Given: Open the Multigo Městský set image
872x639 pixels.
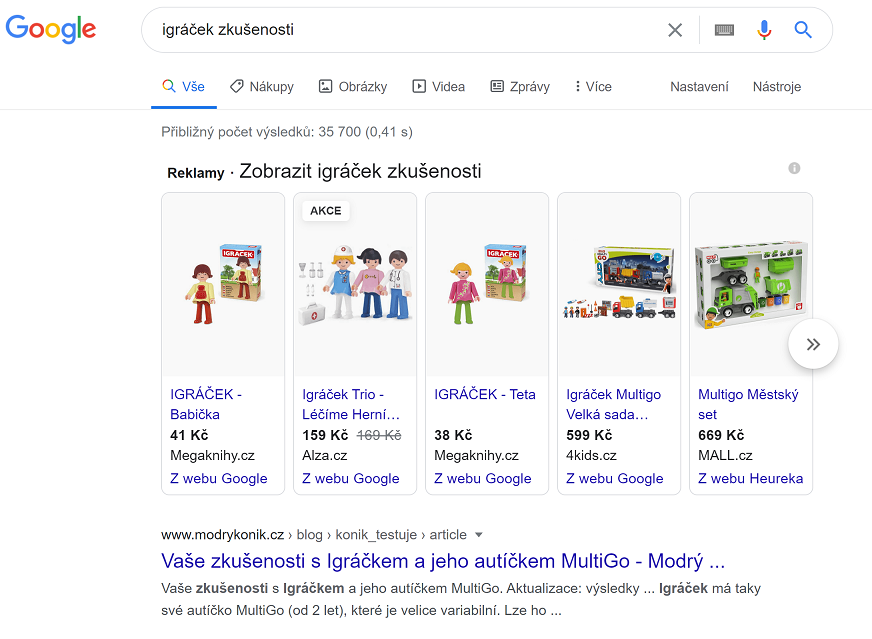Looking at the screenshot, I should [751, 285].
